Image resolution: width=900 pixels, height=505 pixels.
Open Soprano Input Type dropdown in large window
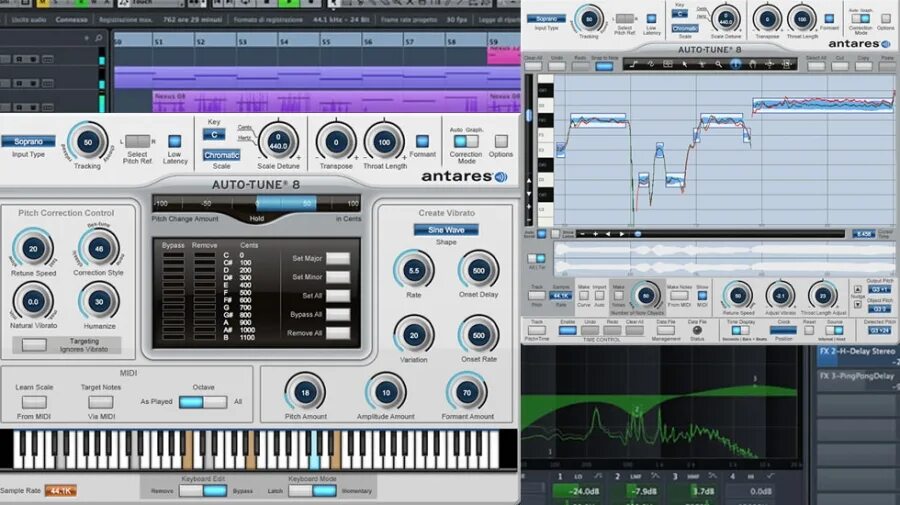click(x=28, y=141)
